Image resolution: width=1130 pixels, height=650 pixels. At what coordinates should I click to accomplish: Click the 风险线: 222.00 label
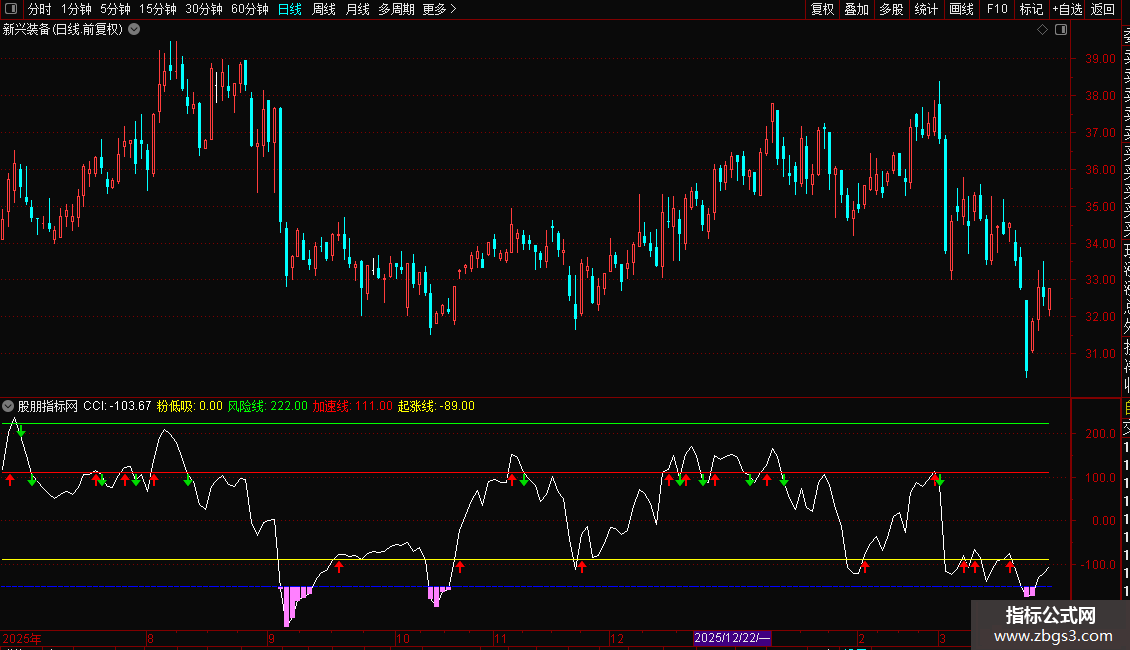(x=267, y=406)
